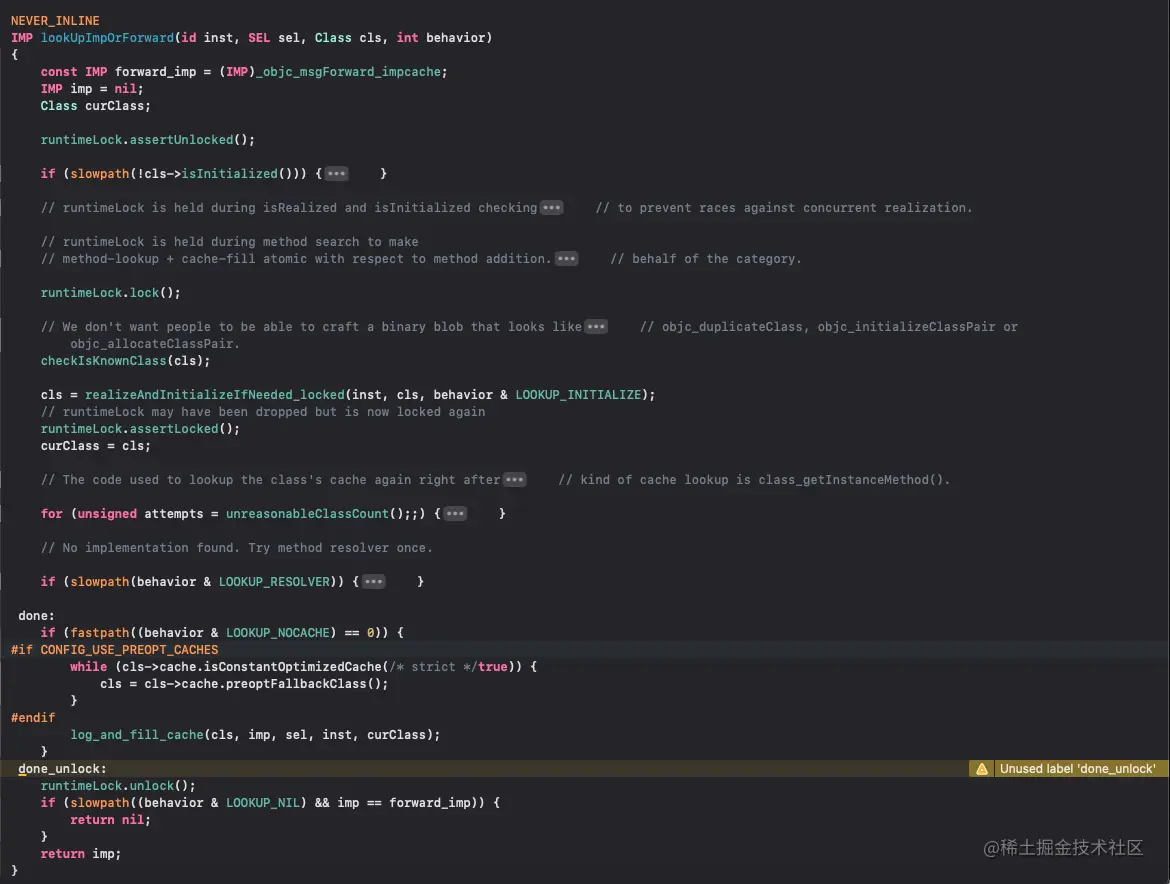The height and width of the screenshot is (884, 1170).
Task: Click '#if CONFIG_USE_PREOPT_CACHES' directive
Action: click(115, 650)
